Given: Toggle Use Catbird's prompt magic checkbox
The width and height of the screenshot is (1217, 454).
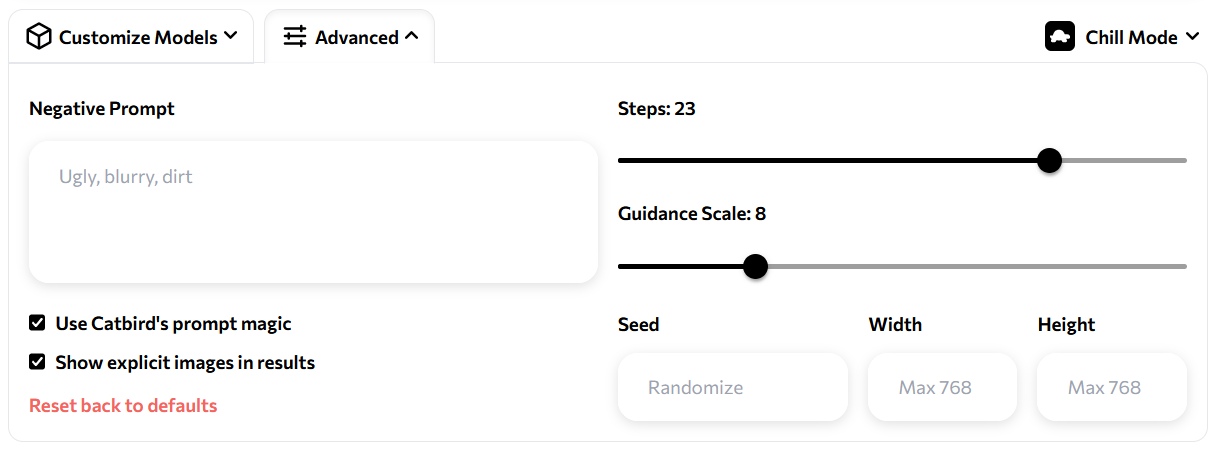Looking at the screenshot, I should point(37,323).
